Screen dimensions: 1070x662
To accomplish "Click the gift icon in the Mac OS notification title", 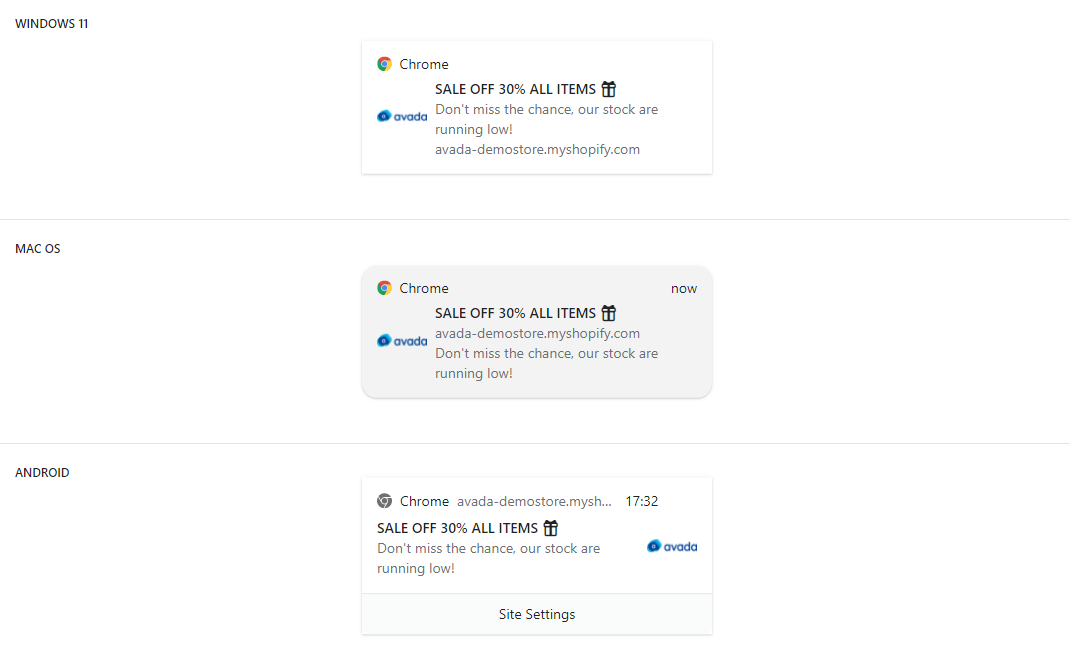I will 609,313.
